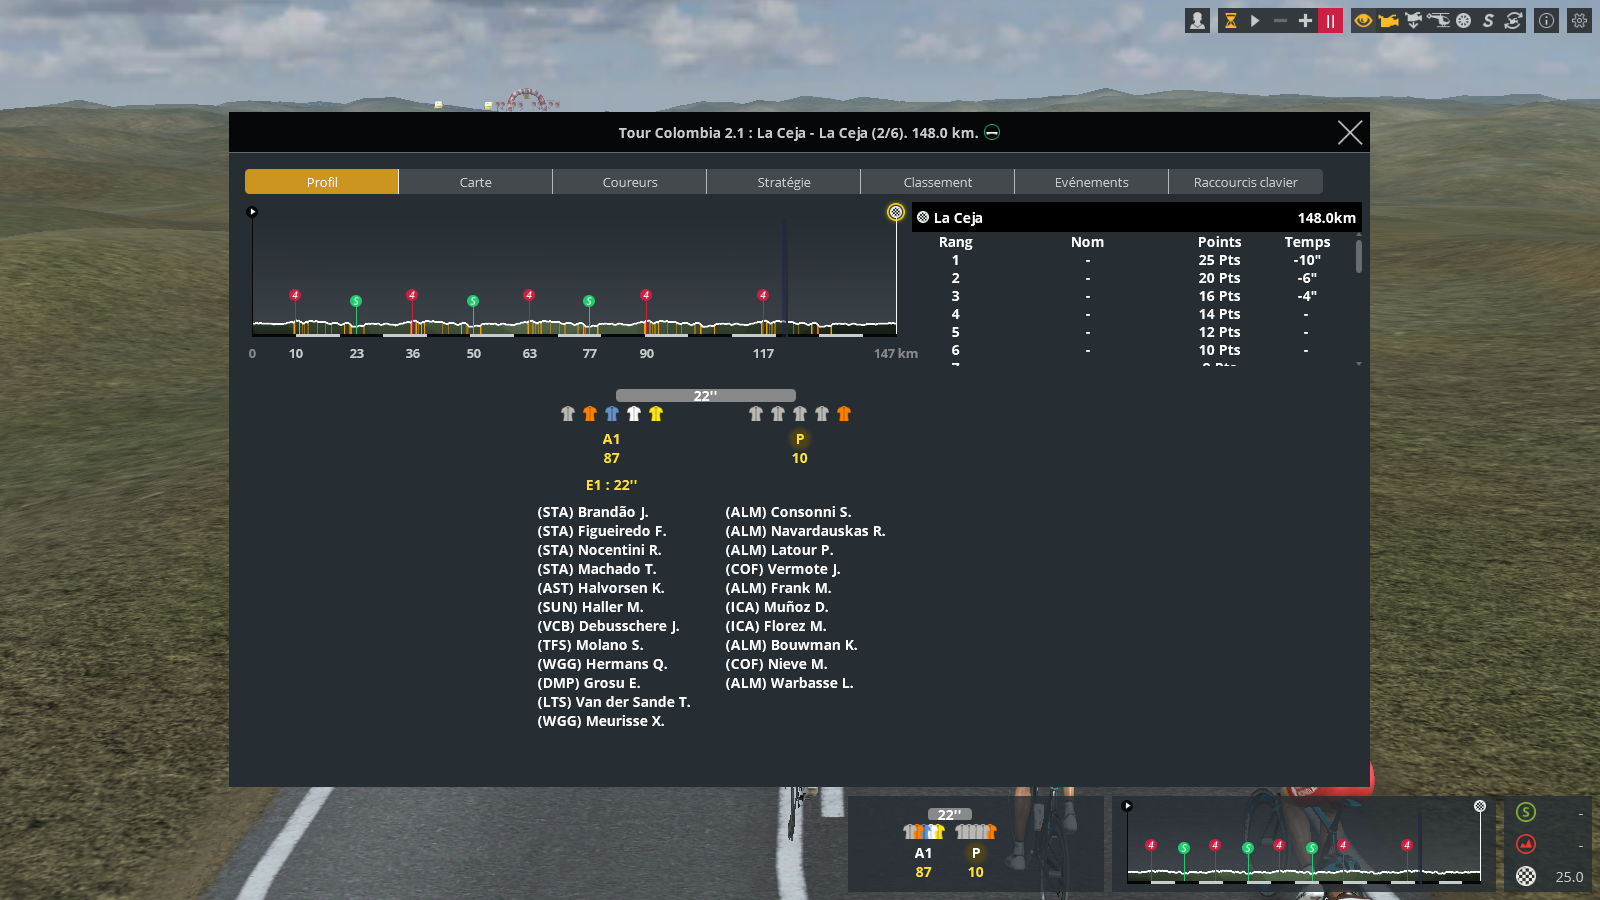
Task: Switch to the helicopter camera view
Action: [x=1438, y=20]
